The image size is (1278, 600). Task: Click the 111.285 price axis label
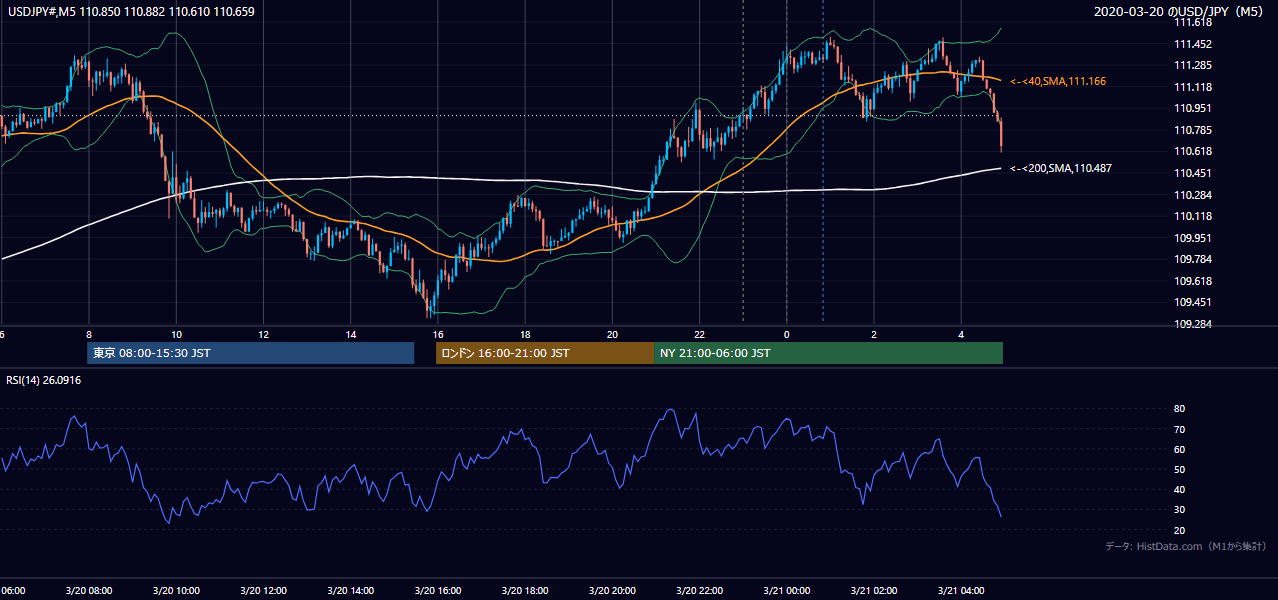tap(1193, 66)
